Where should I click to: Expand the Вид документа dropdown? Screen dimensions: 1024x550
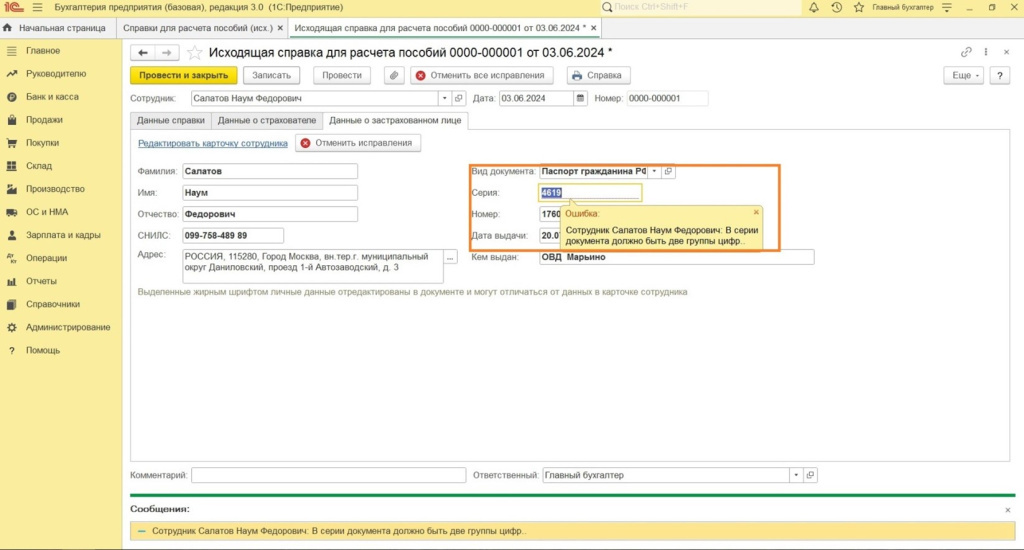pyautogui.click(x=654, y=171)
